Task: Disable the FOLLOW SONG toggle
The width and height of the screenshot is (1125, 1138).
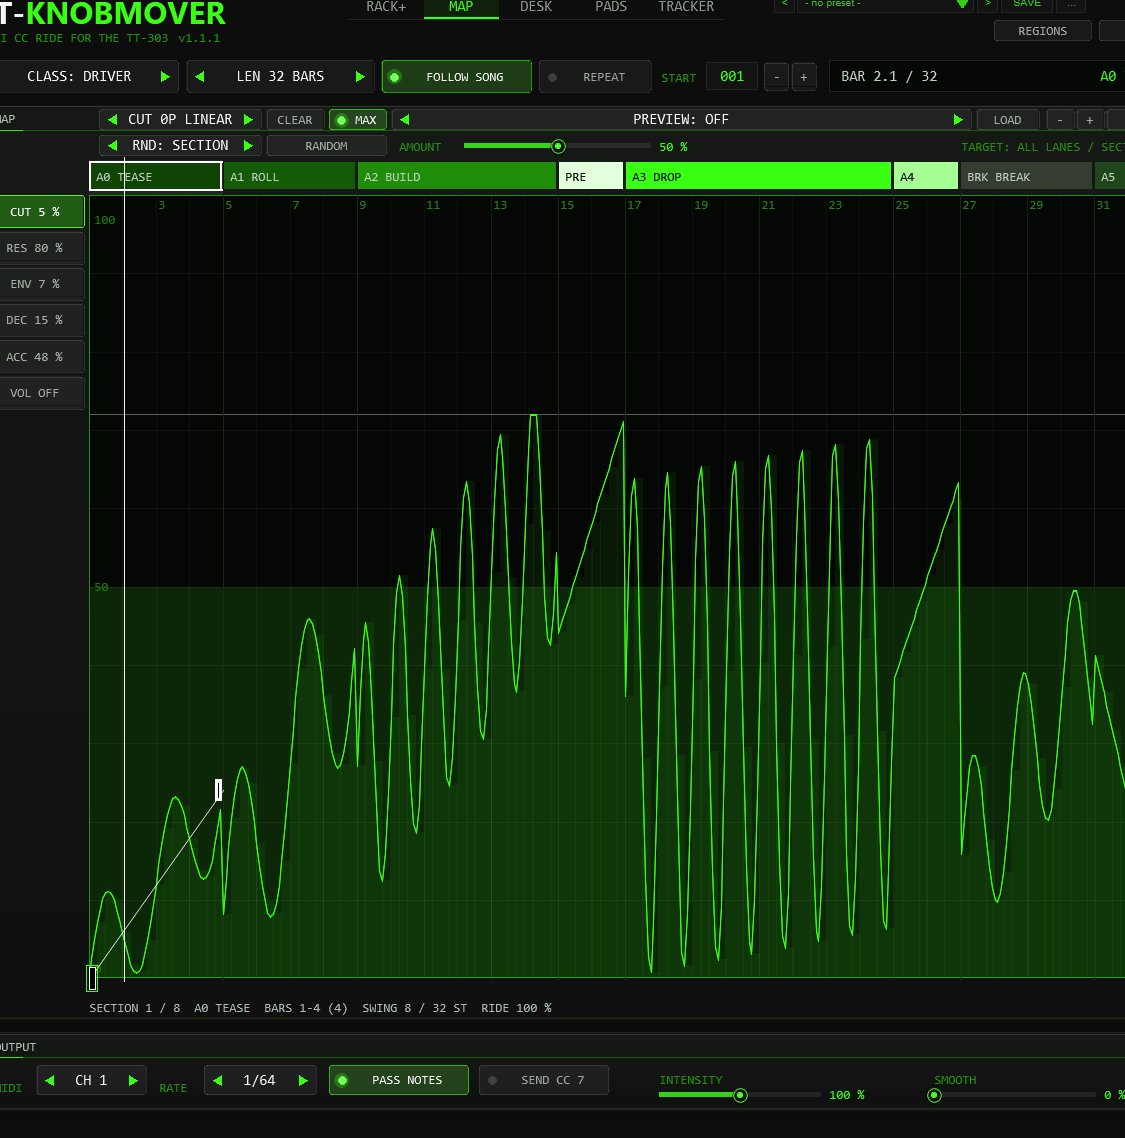Action: pos(457,77)
